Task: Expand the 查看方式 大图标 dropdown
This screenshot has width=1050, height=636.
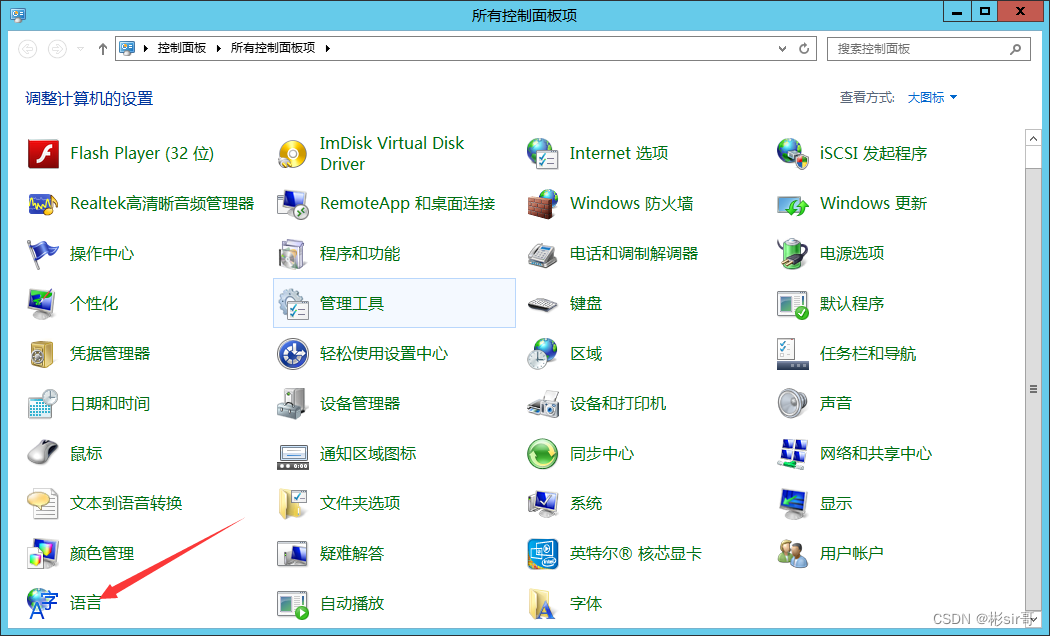Action: coord(933,98)
